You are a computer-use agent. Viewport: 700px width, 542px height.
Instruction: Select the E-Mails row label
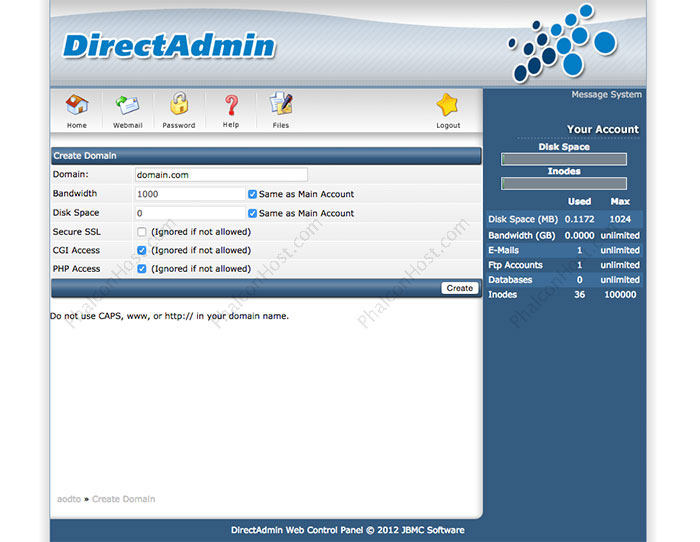tap(504, 250)
